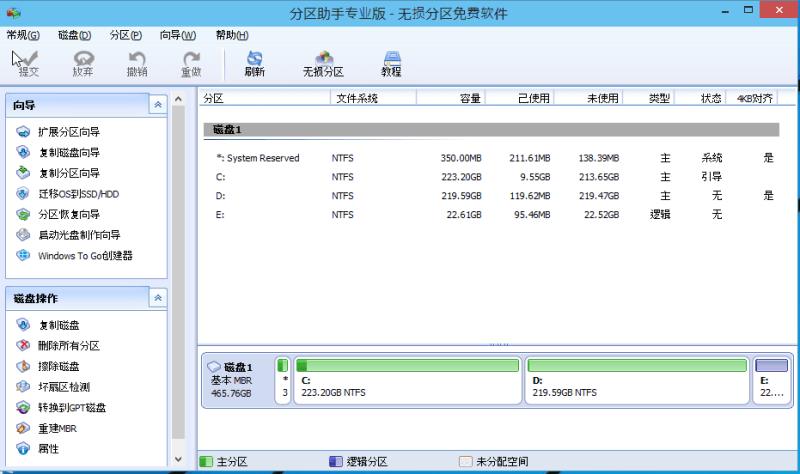800x474 pixels.
Task: Select C: 223.20GB NTFS block in disk map
Action: [x=408, y=380]
